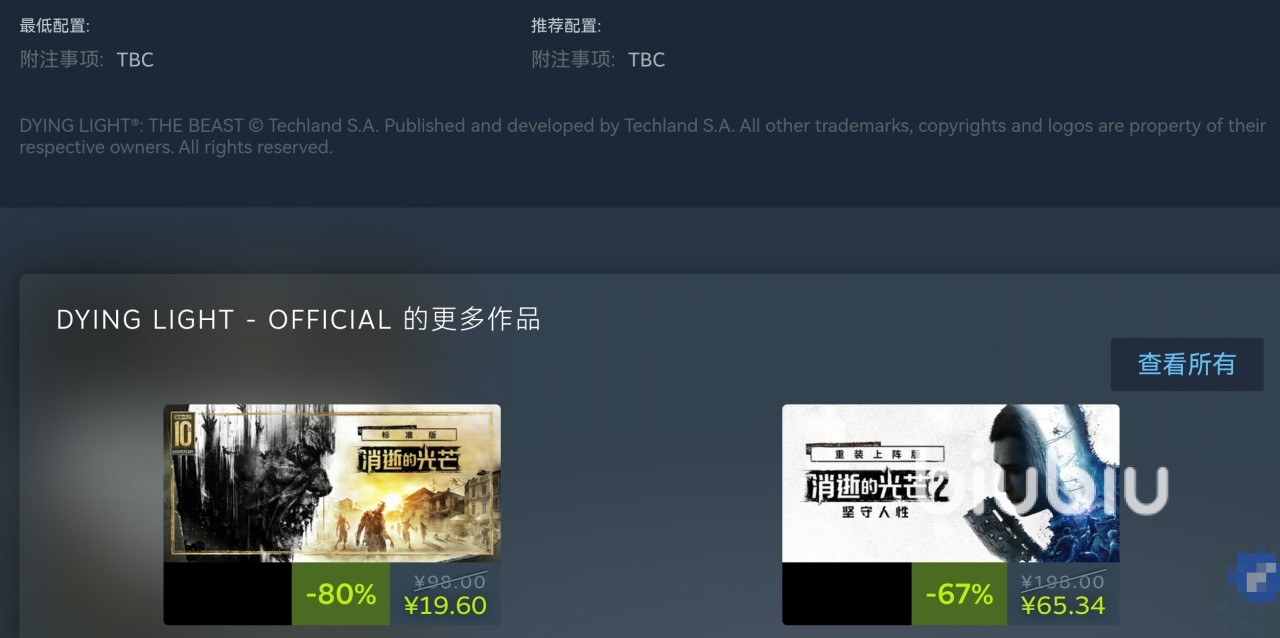Click the black box beside the -67% badge
This screenshot has width=1280, height=638.
coord(846,594)
